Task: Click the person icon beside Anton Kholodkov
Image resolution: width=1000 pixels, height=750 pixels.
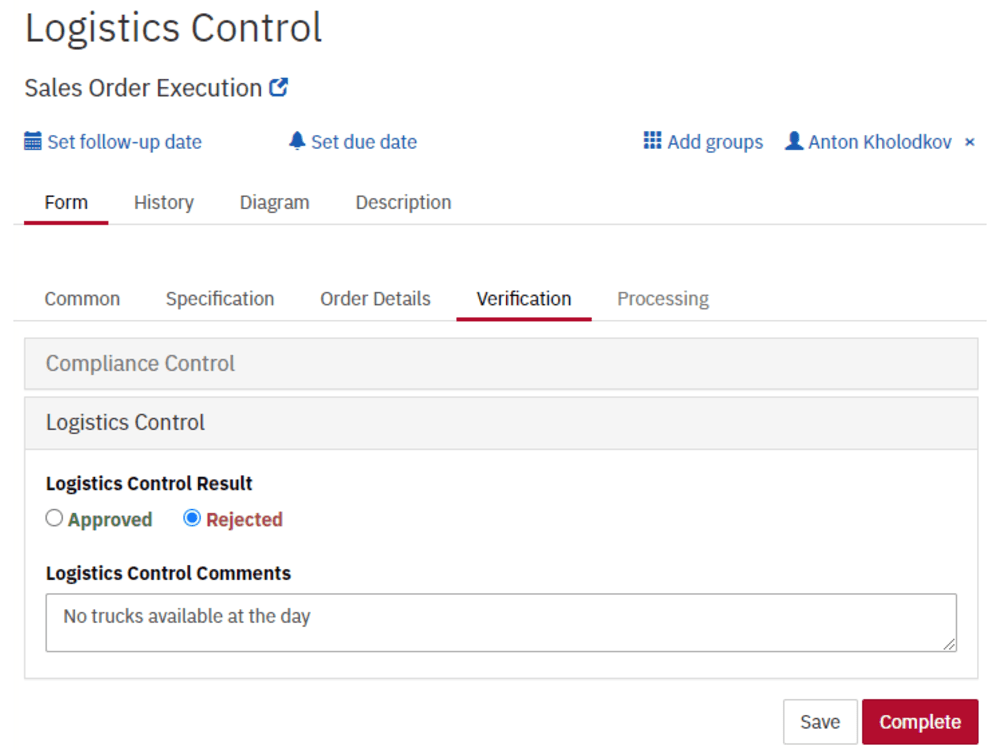Action: pos(793,141)
